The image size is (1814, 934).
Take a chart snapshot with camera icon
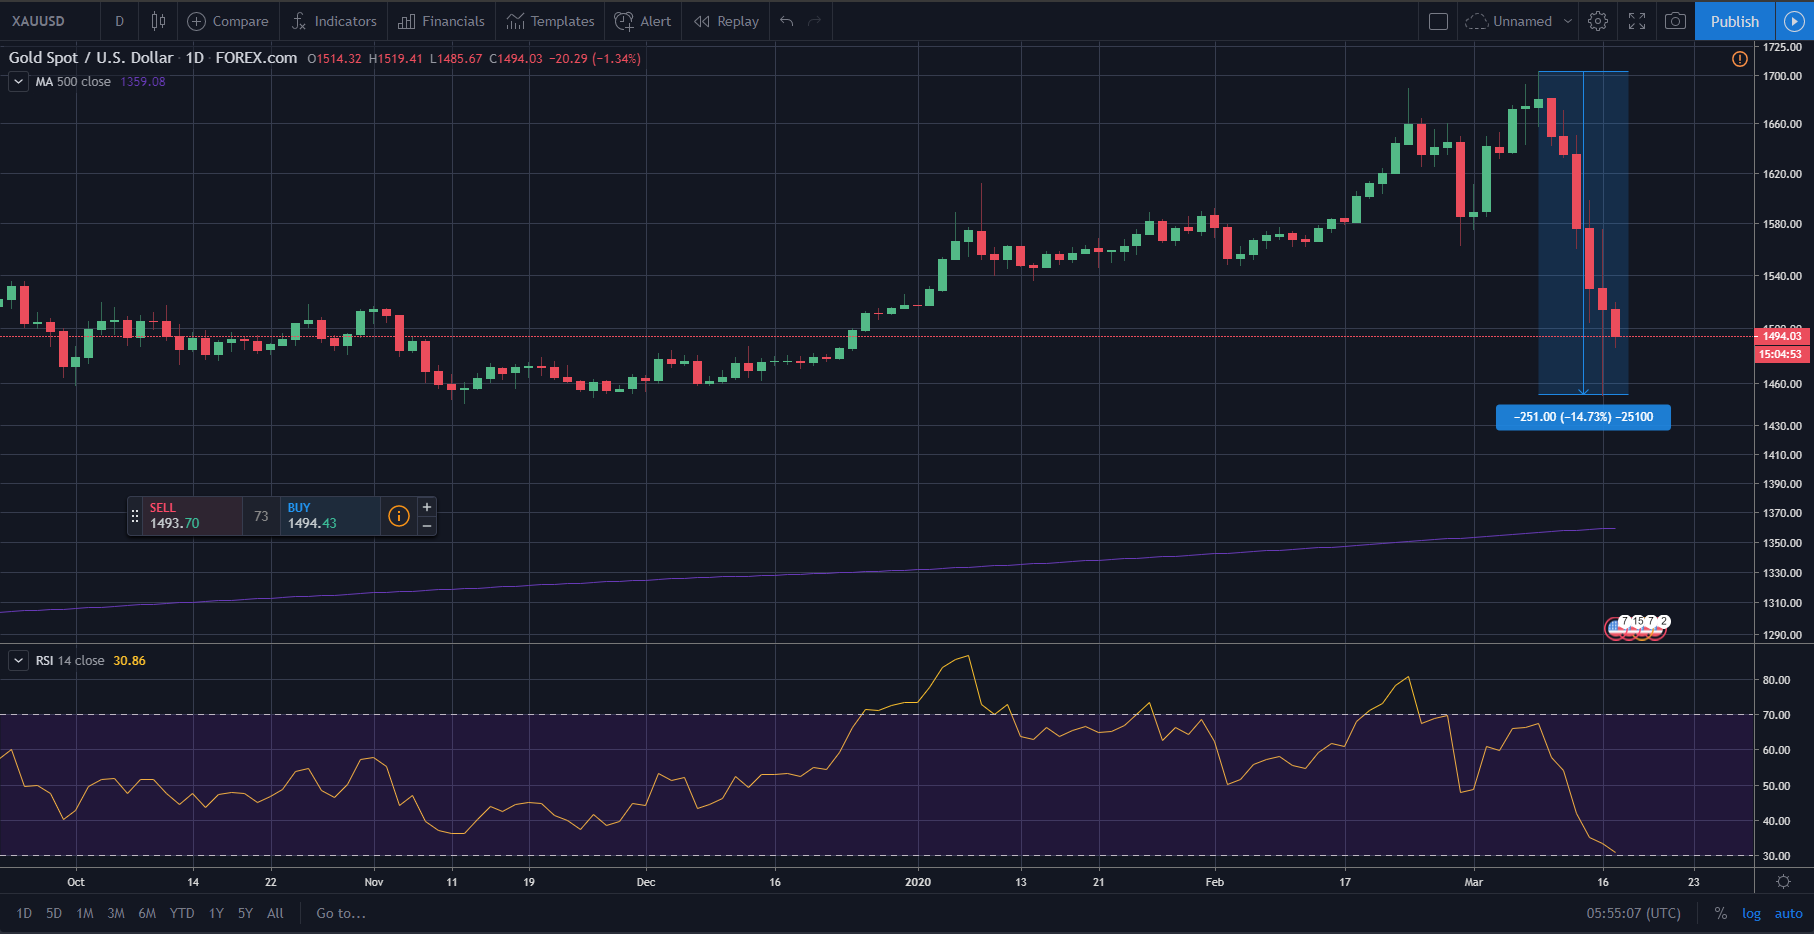pos(1675,21)
